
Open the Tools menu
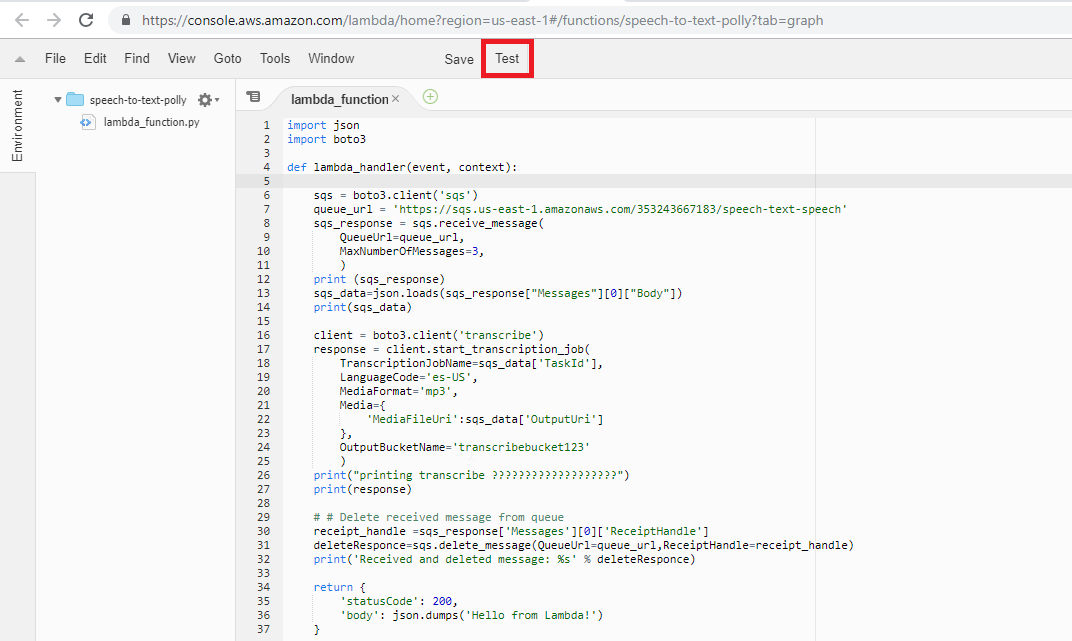tap(275, 59)
